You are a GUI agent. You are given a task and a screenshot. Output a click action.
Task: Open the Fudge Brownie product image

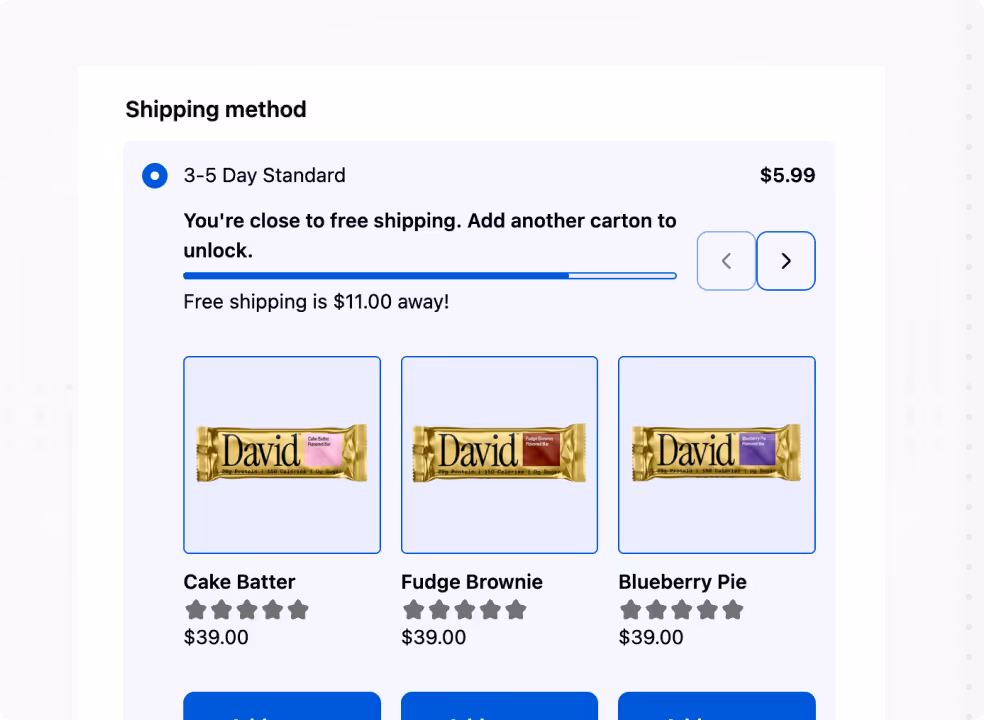[x=499, y=455]
